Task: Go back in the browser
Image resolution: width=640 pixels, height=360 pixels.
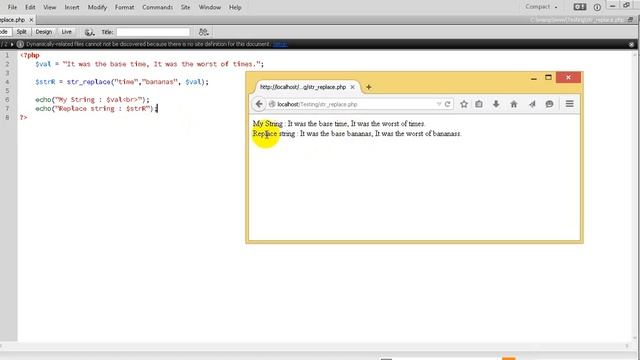Action: coord(259,104)
